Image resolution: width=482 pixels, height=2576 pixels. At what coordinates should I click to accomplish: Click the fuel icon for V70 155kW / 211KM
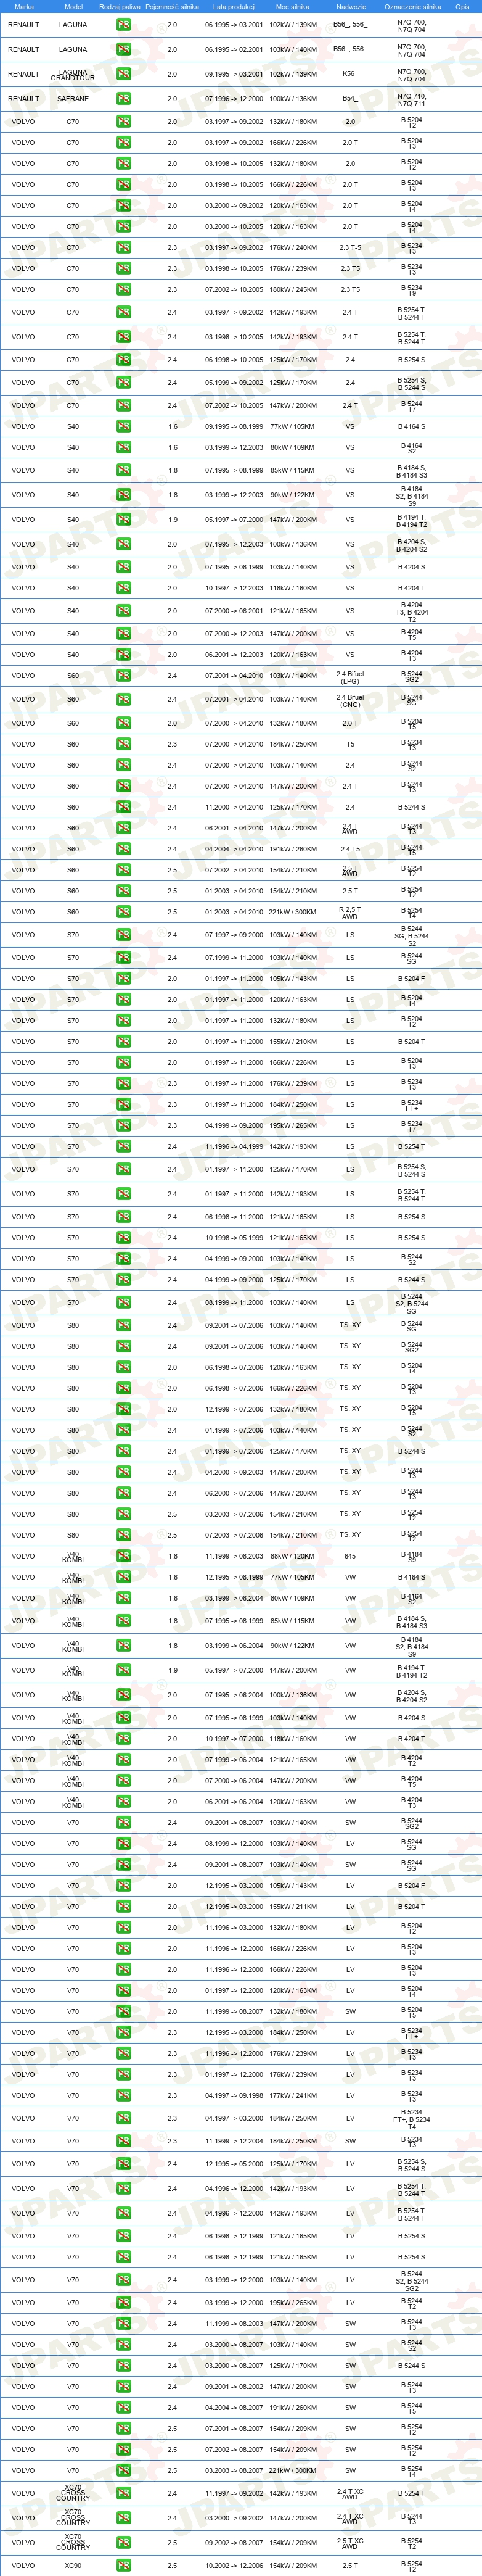tap(123, 1906)
